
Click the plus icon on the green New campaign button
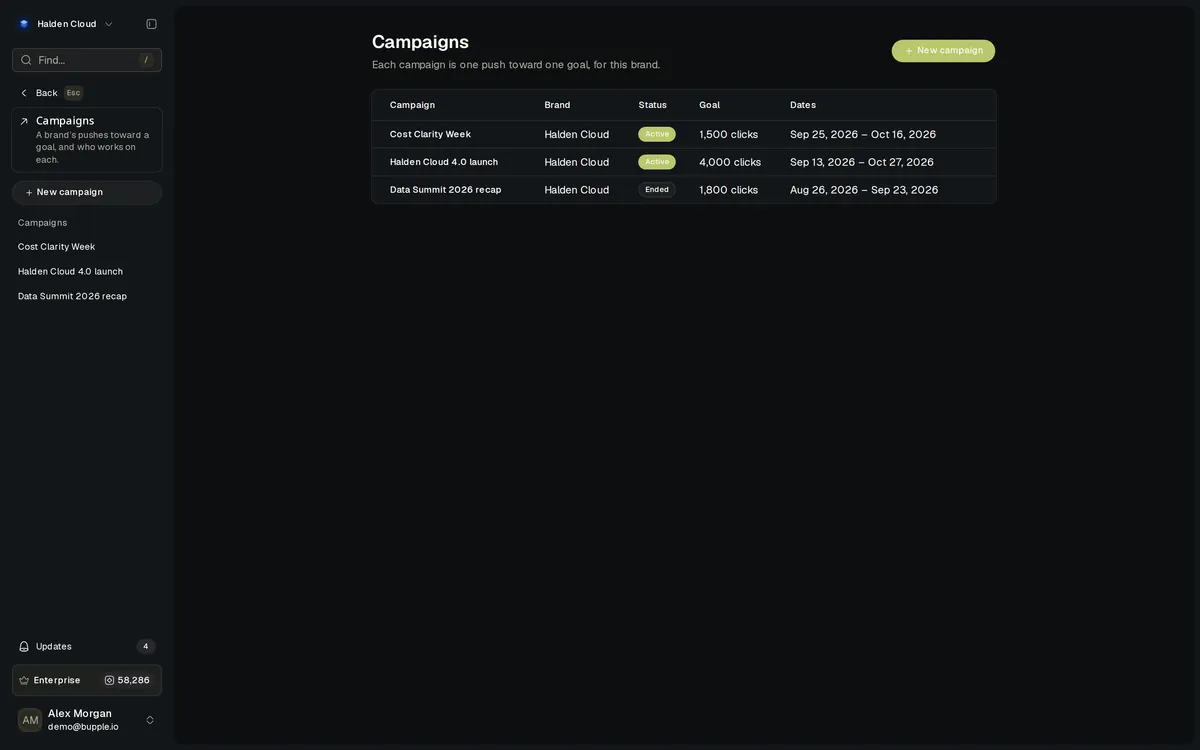click(909, 51)
